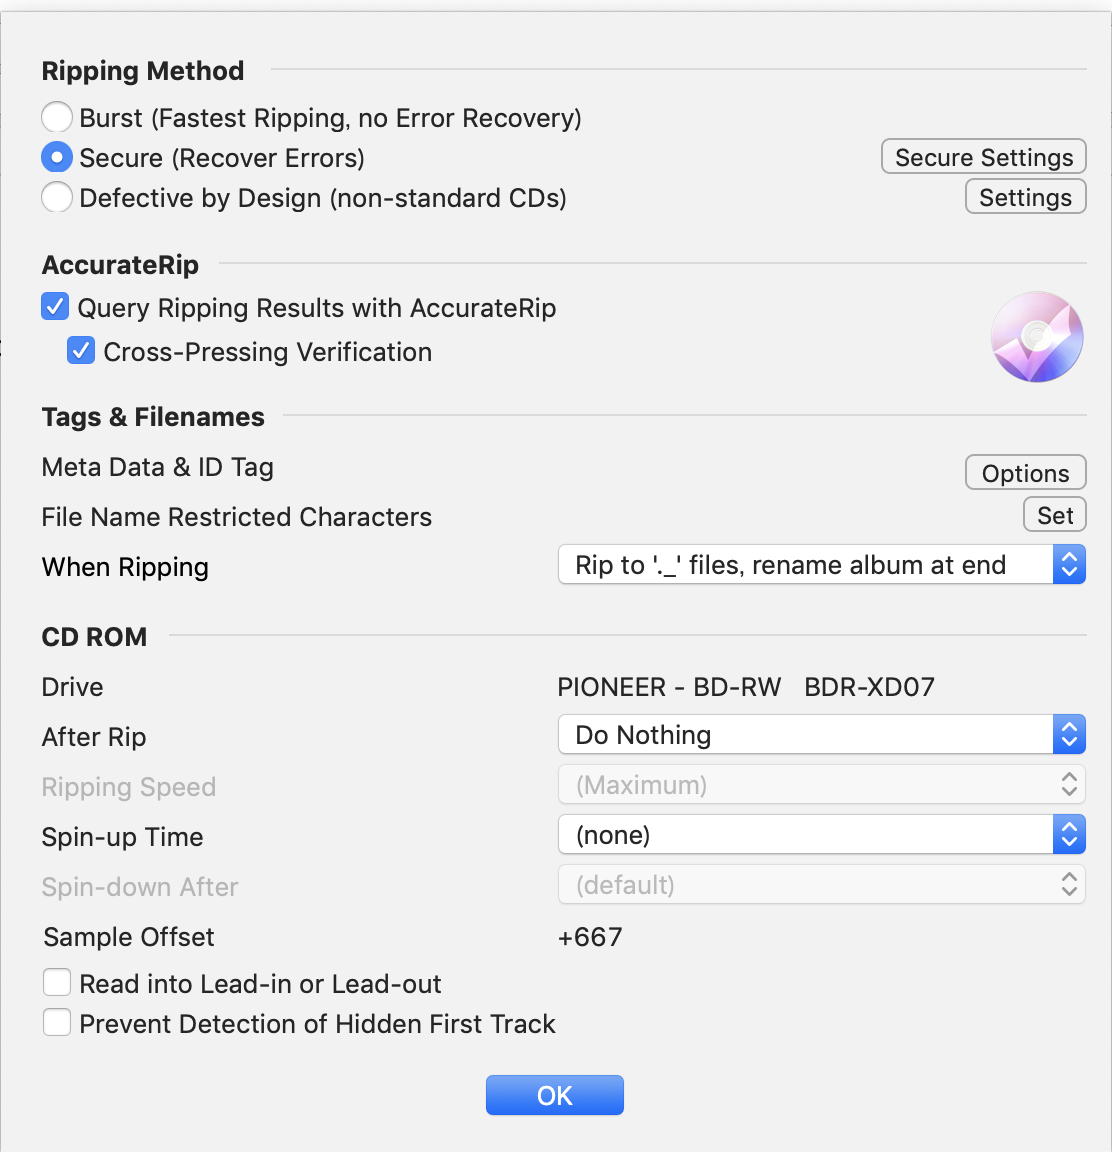The height and width of the screenshot is (1152, 1112).
Task: Open the When Ripping dropdown
Action: click(x=822, y=564)
